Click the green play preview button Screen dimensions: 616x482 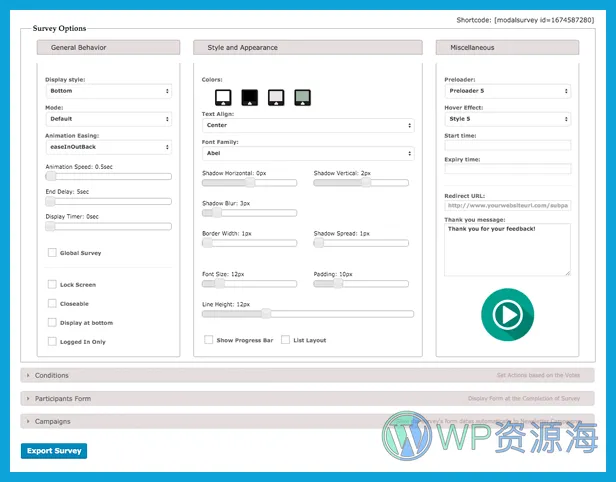pos(507,314)
